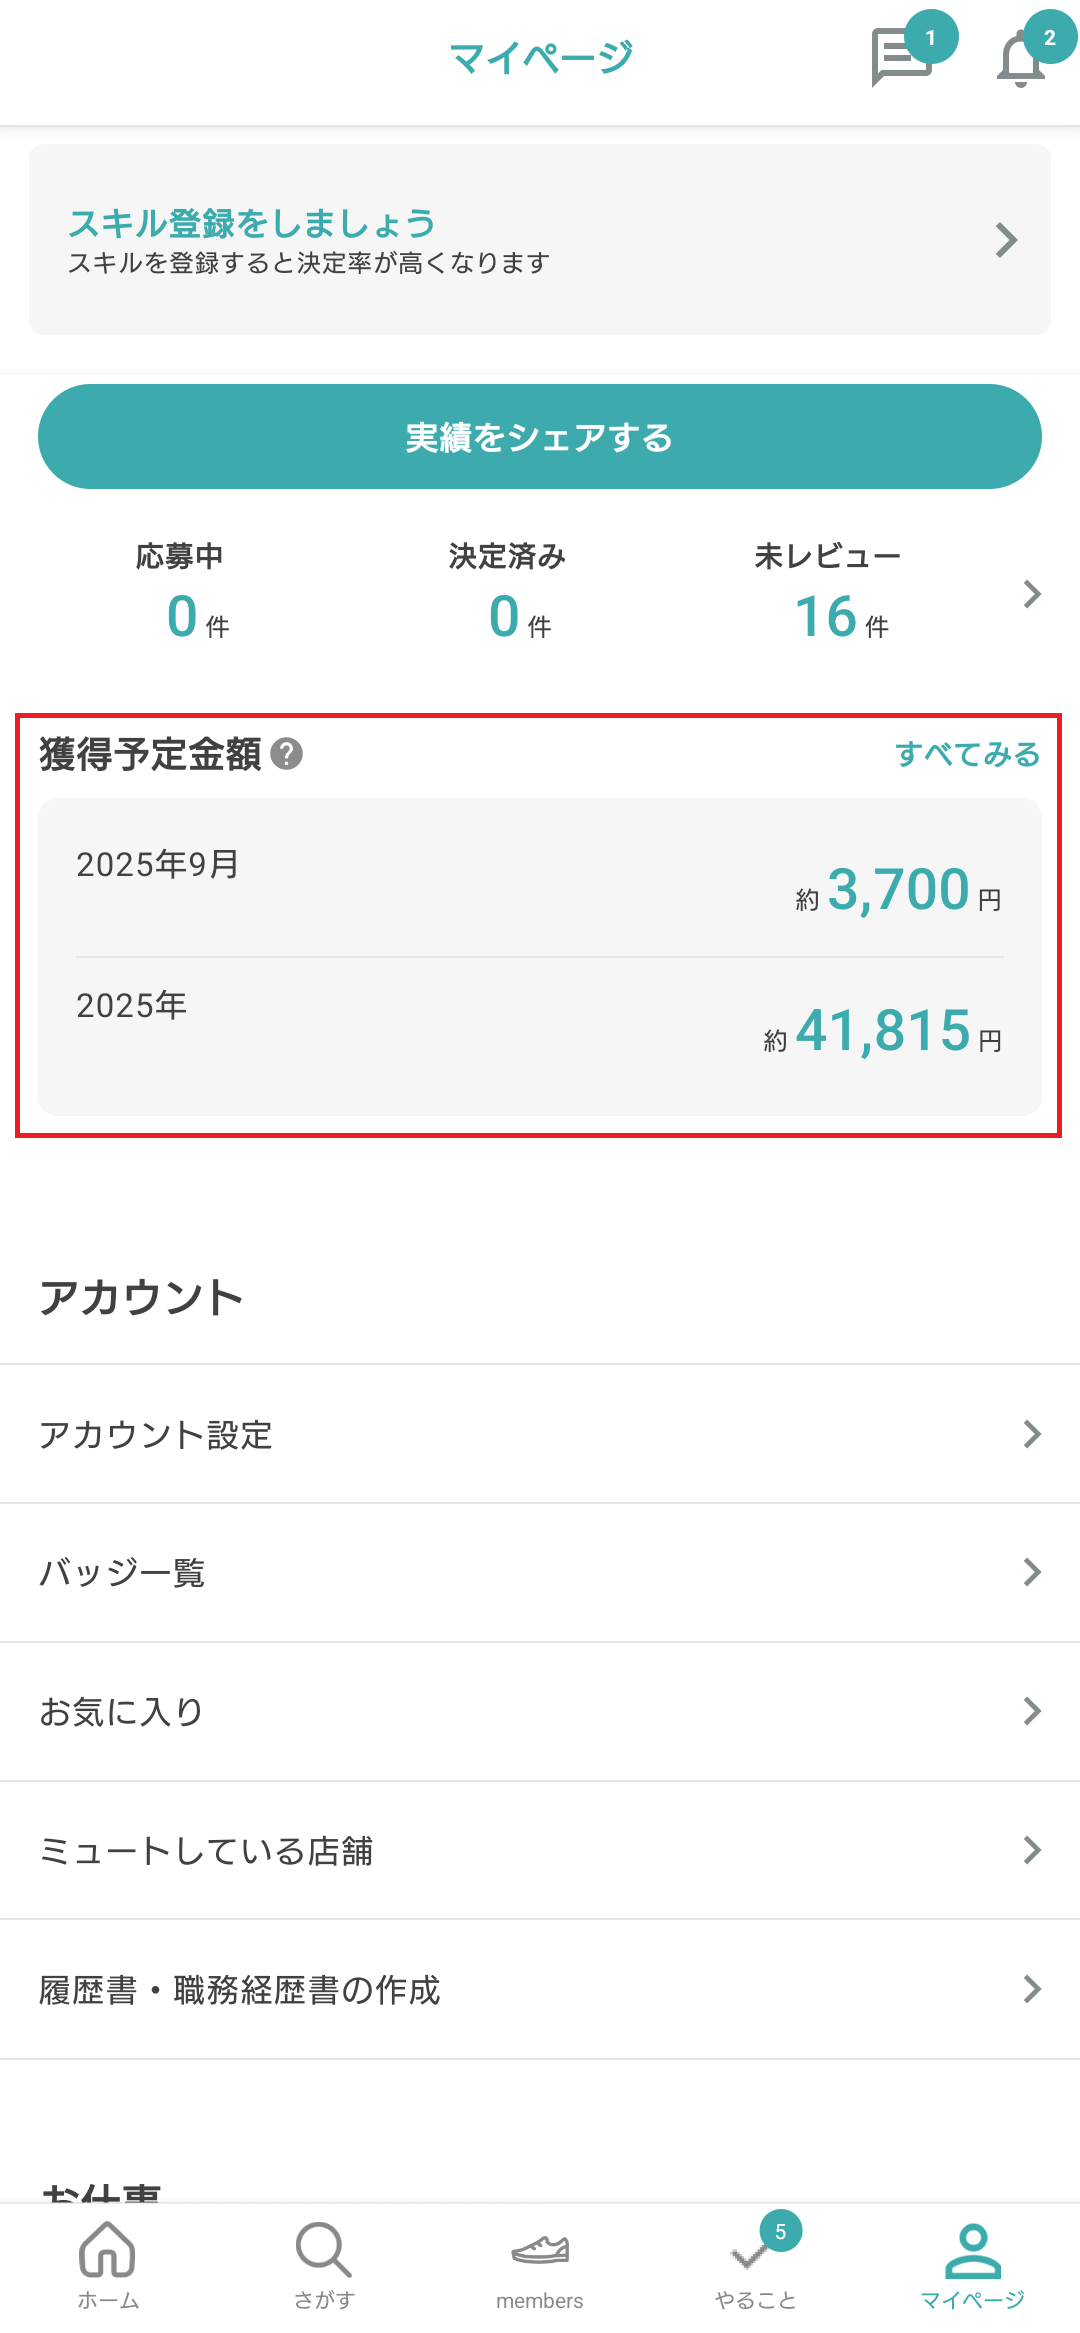The image size is (1080, 2333).
Task: Open the さがす search tab
Action: (324, 2264)
